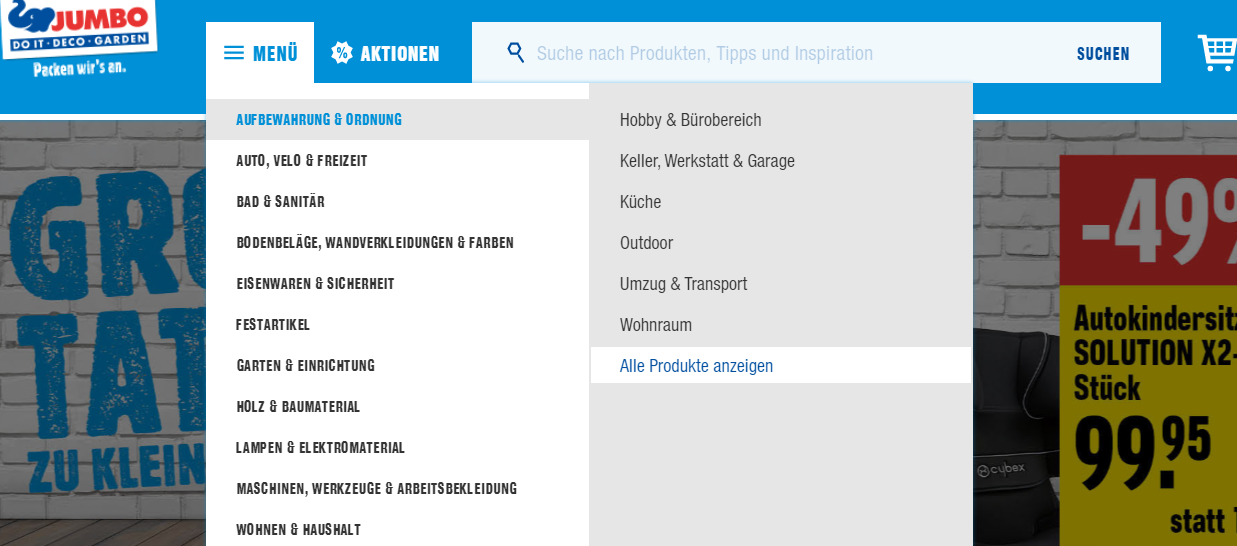Click the Jumbo logo
The image size is (1237, 546).
[80, 36]
